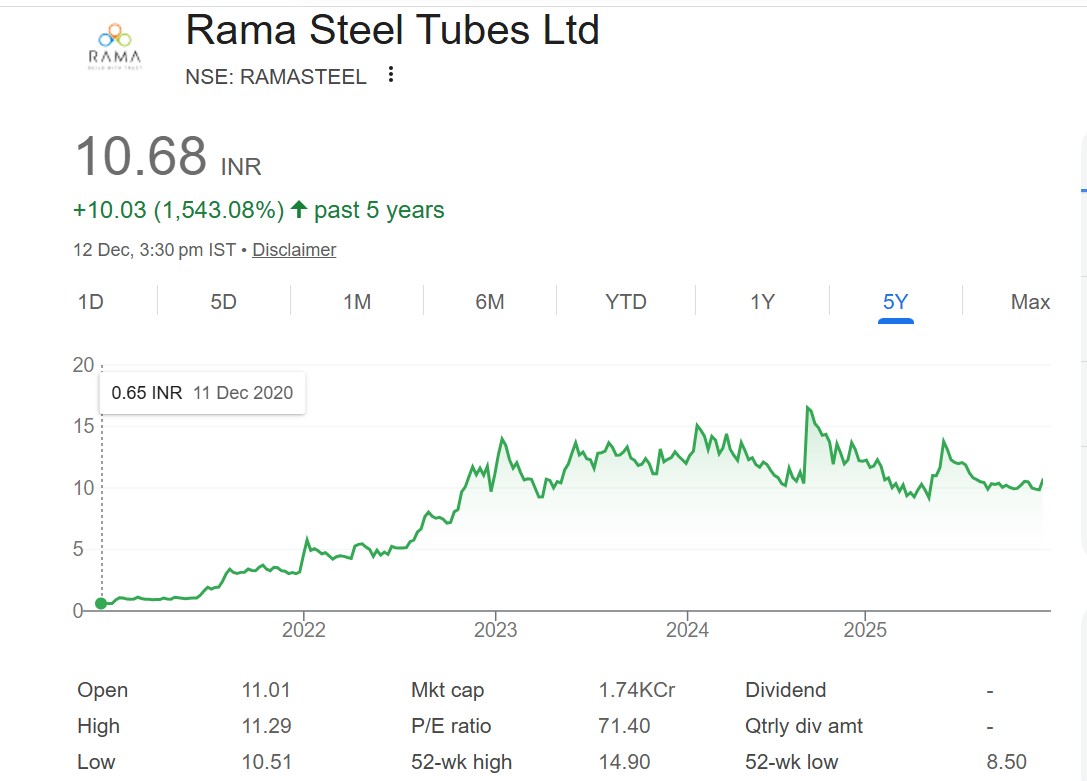
Task: View the 1Y price chart
Action: 762,301
